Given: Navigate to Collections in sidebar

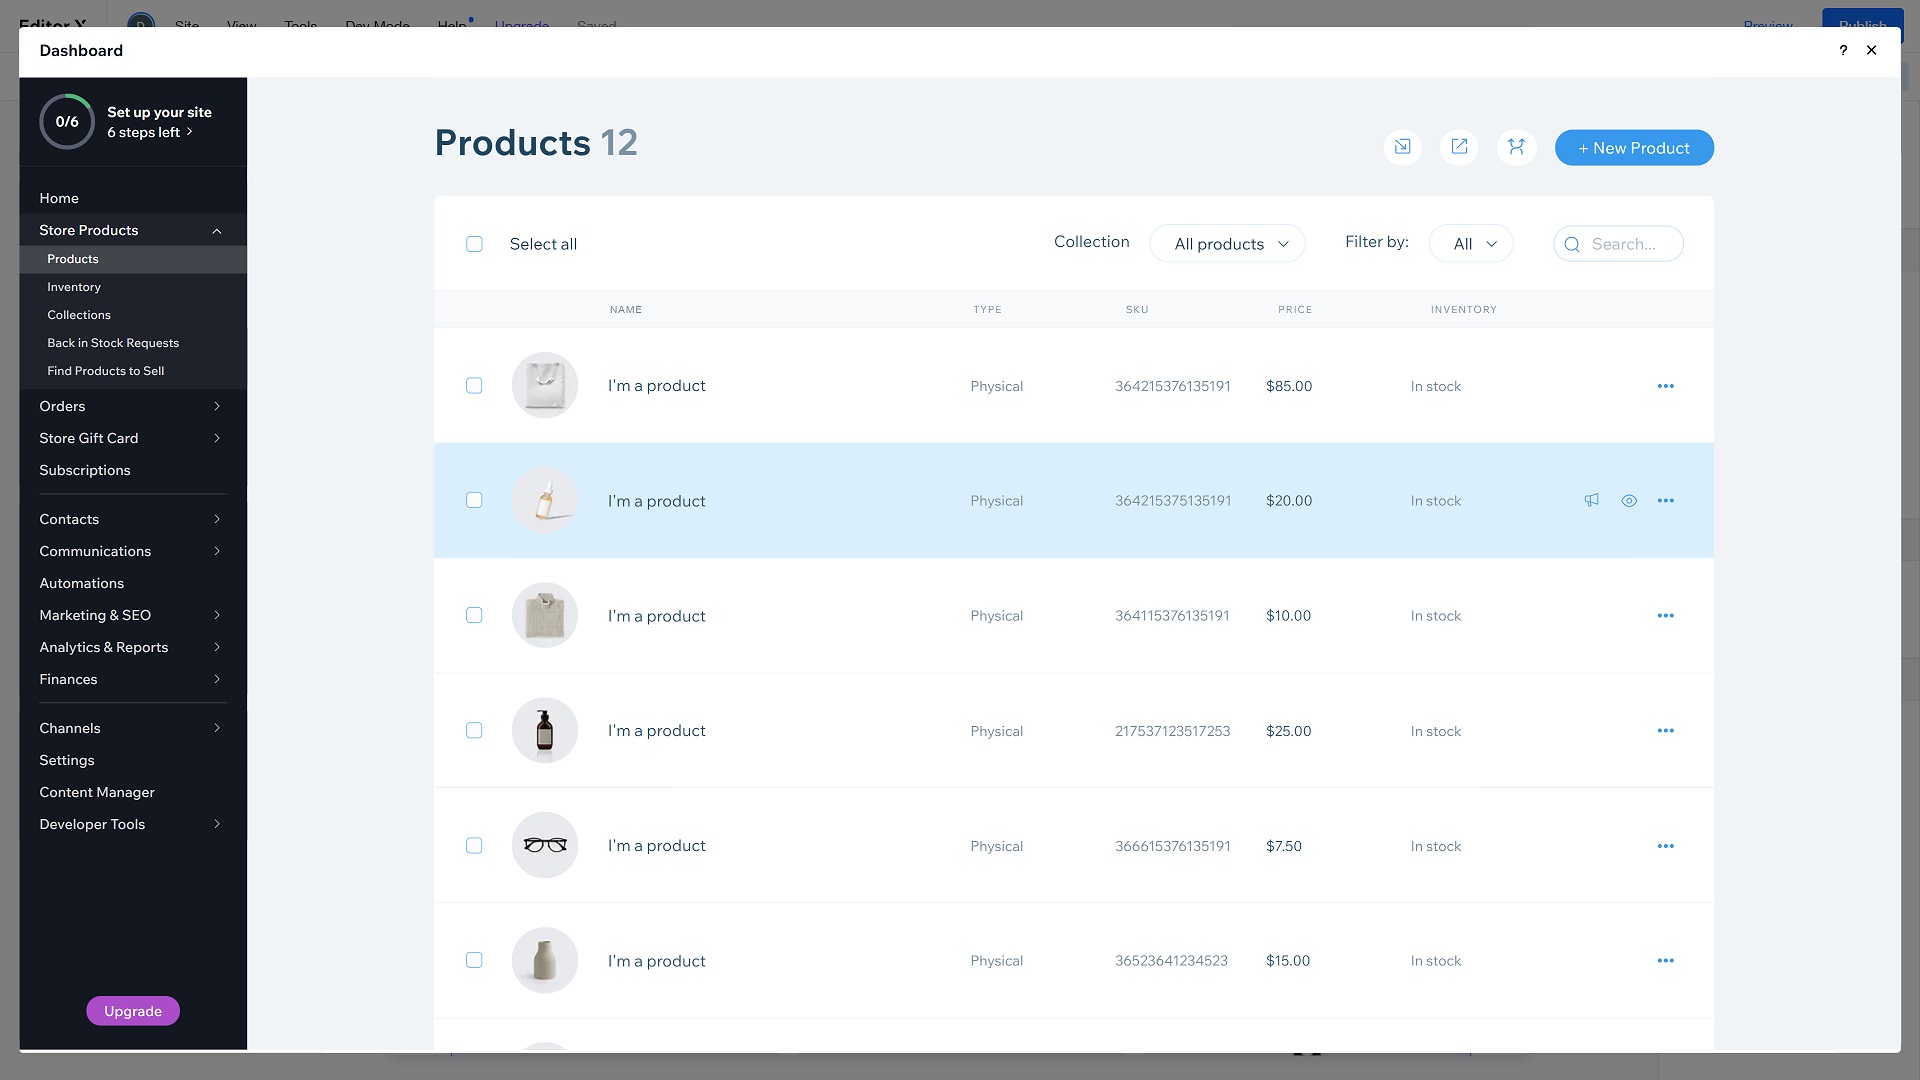Looking at the screenshot, I should pos(79,314).
